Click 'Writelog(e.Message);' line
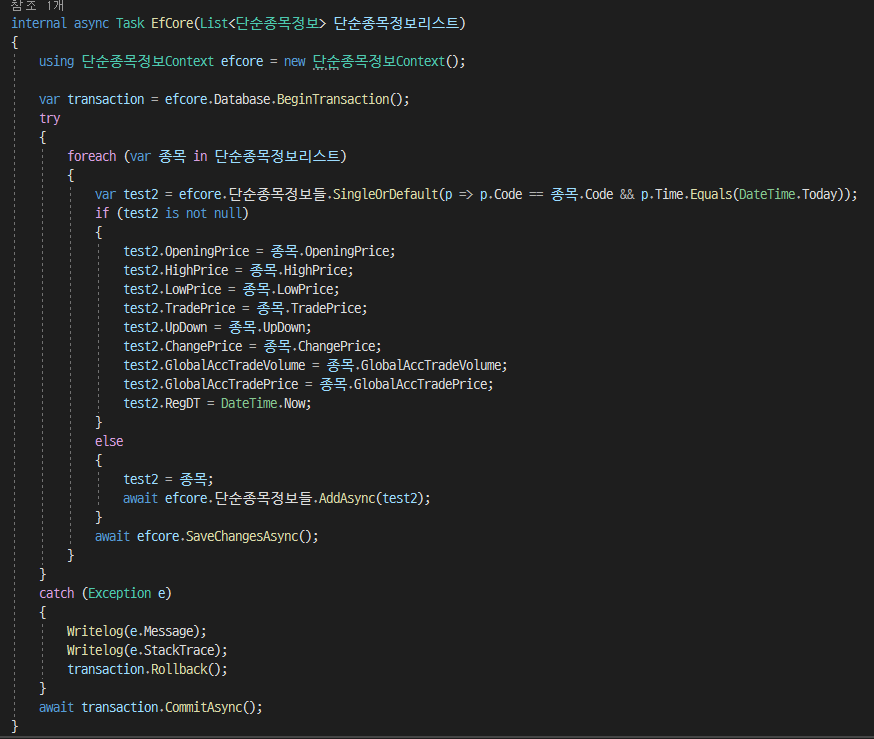 click(137, 631)
